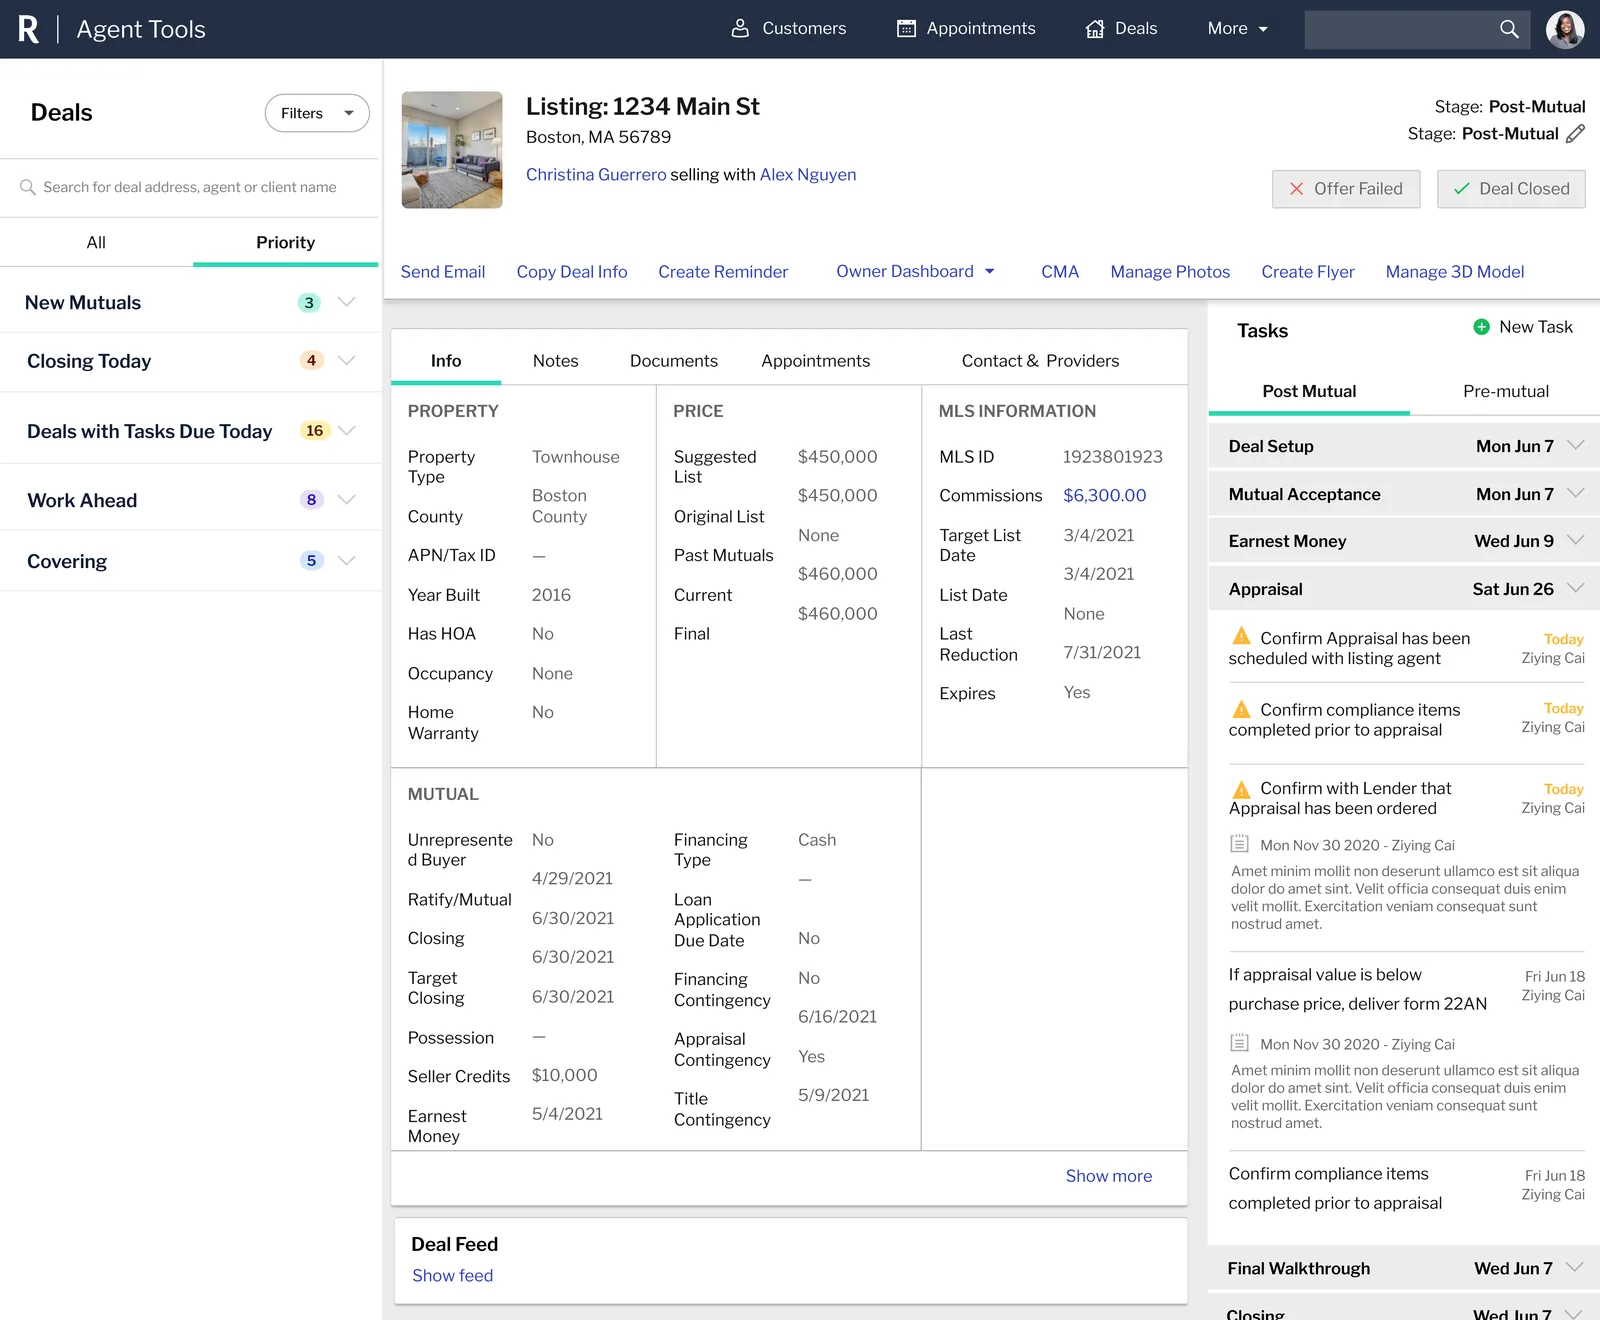1600x1320 pixels.
Task: Mark the deal as Deal Closed
Action: 1511,189
